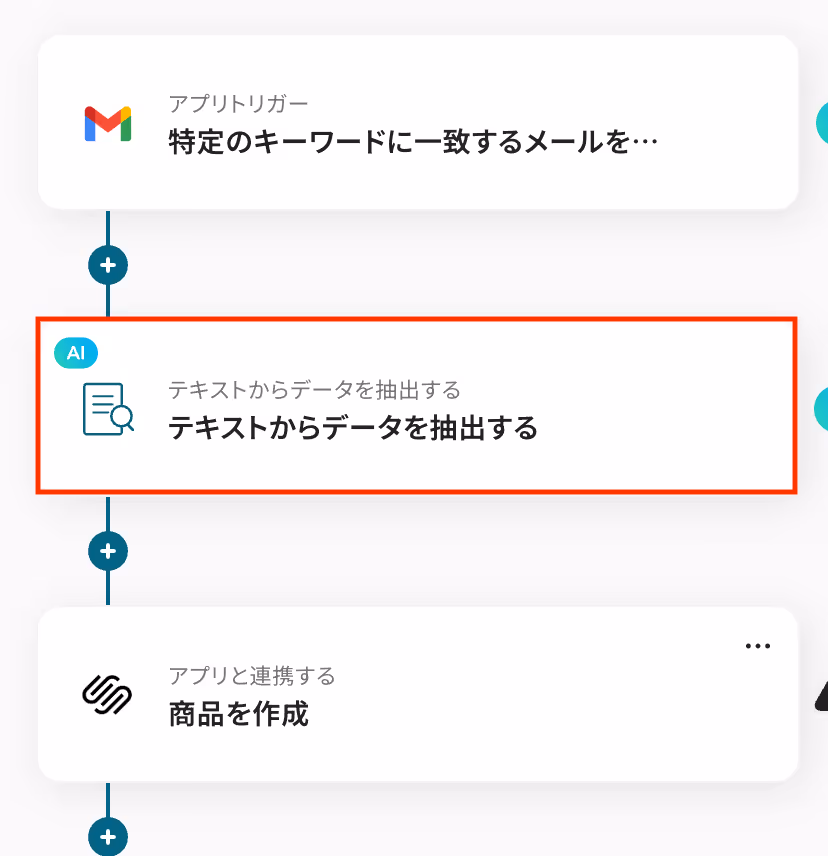Click the Gmail app icon
This screenshot has height=856, width=828.
pyautogui.click(x=108, y=123)
